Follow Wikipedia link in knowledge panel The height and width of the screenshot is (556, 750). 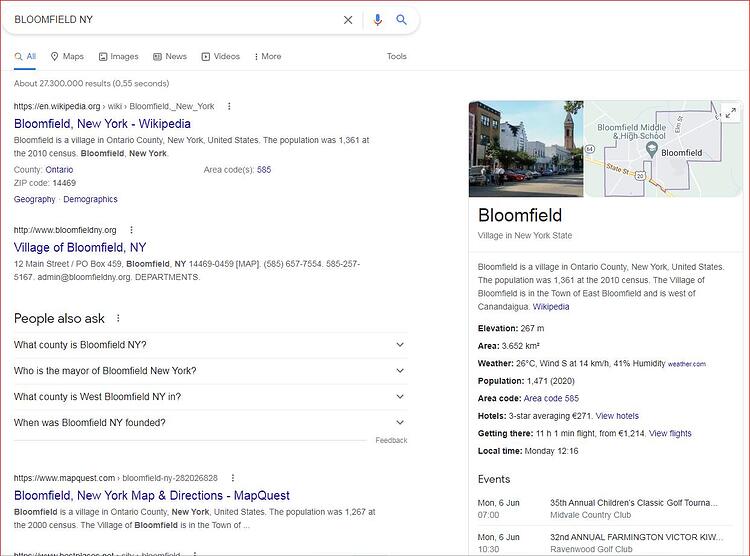551,307
